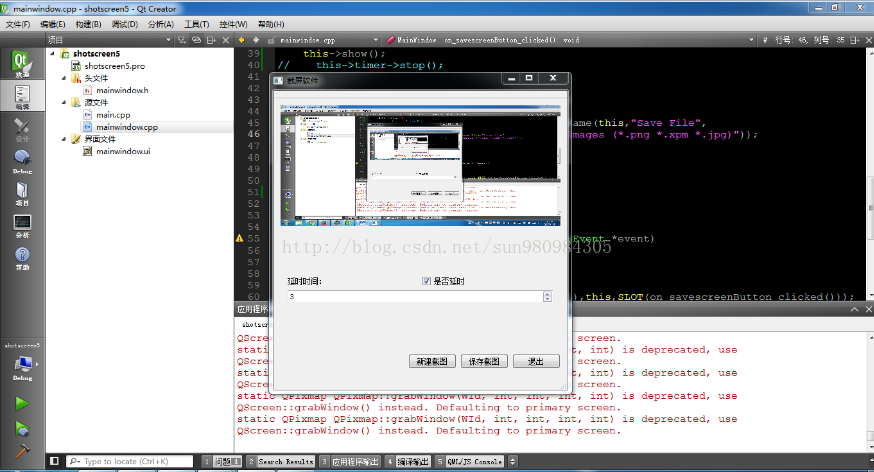Select main.cpp in project tree

(x=113, y=115)
